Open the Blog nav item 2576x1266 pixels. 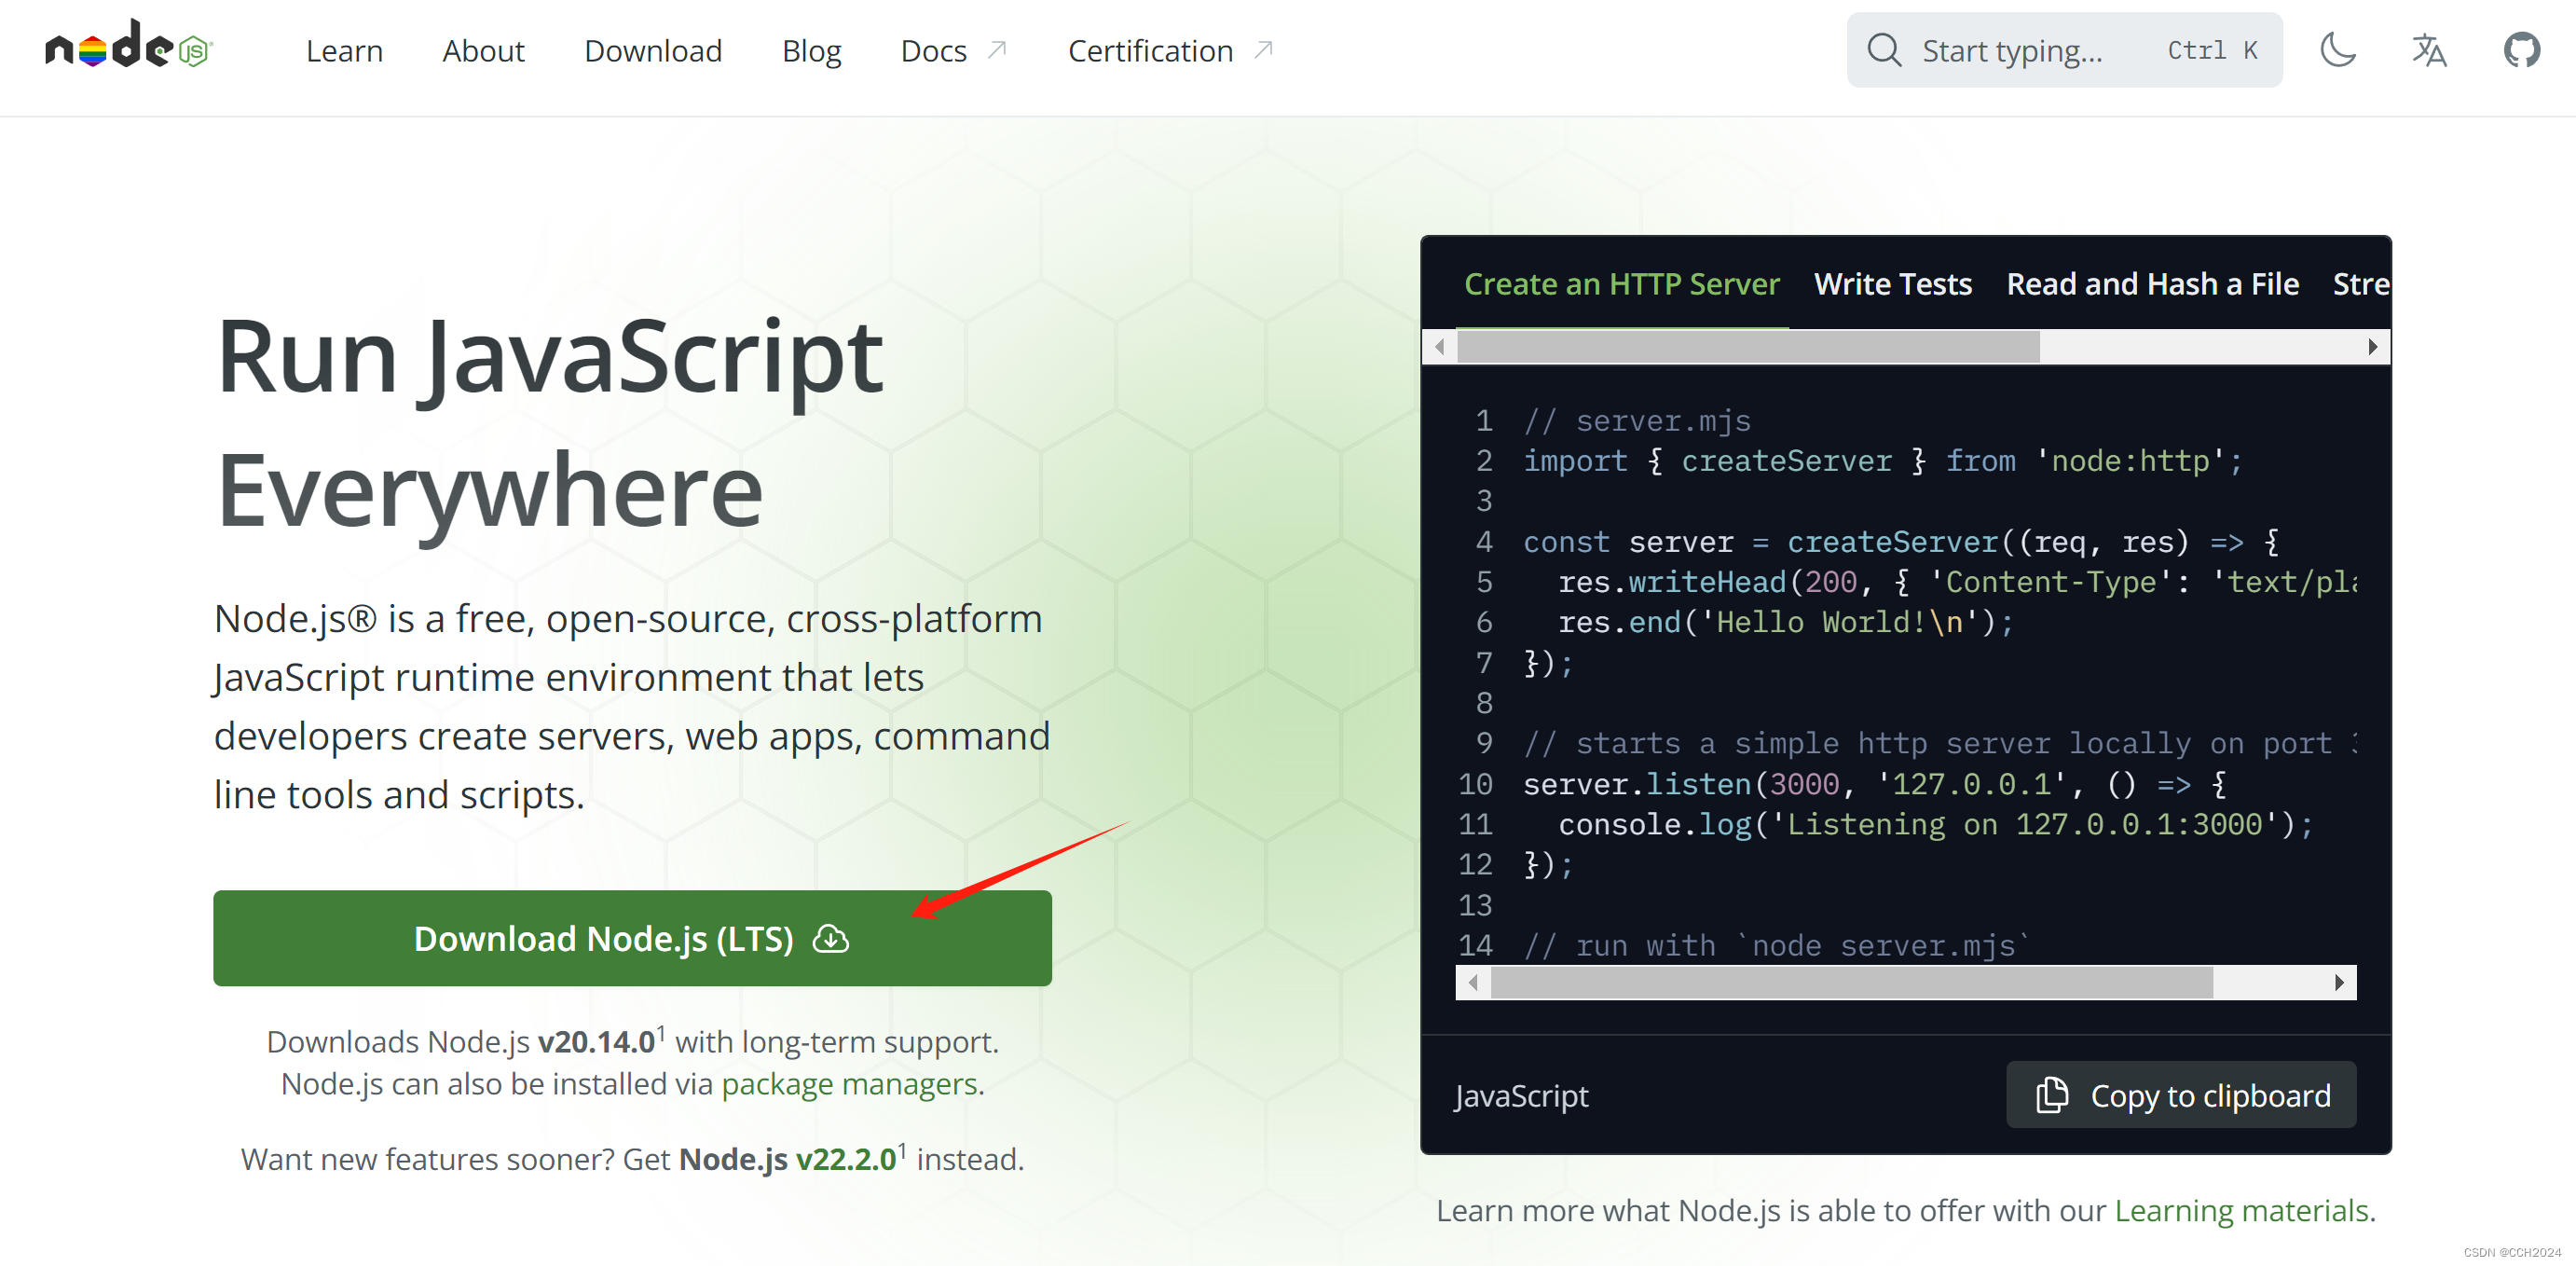pos(811,50)
